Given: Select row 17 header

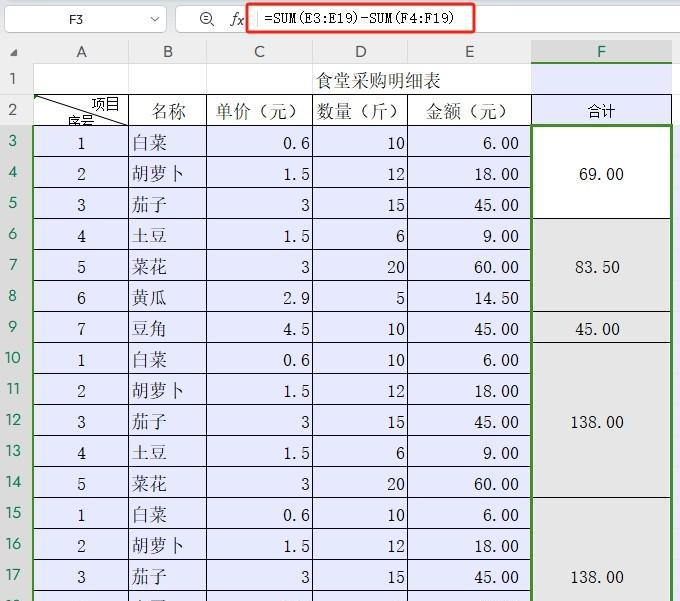Looking at the screenshot, I should tap(13, 575).
